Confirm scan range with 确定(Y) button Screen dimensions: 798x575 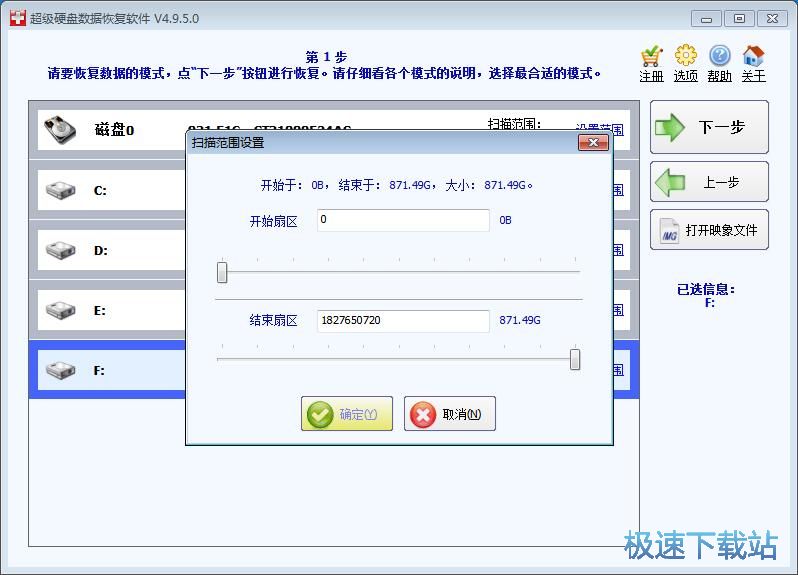point(347,414)
